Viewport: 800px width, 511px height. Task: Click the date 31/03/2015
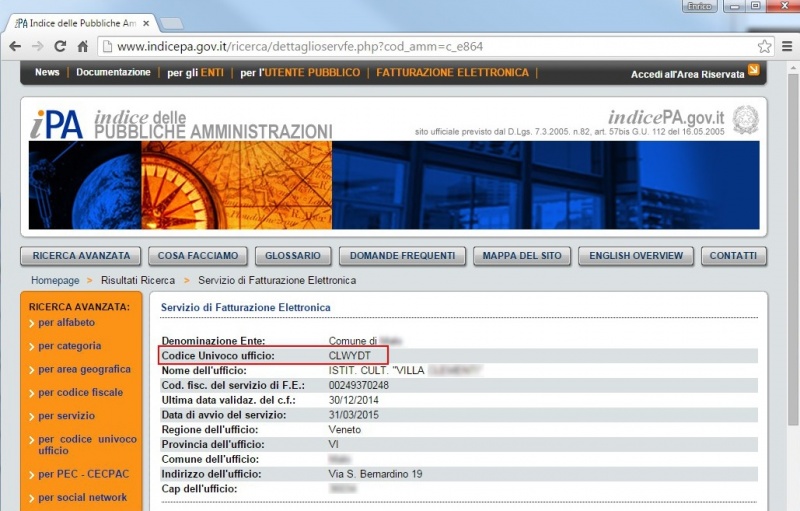click(354, 415)
